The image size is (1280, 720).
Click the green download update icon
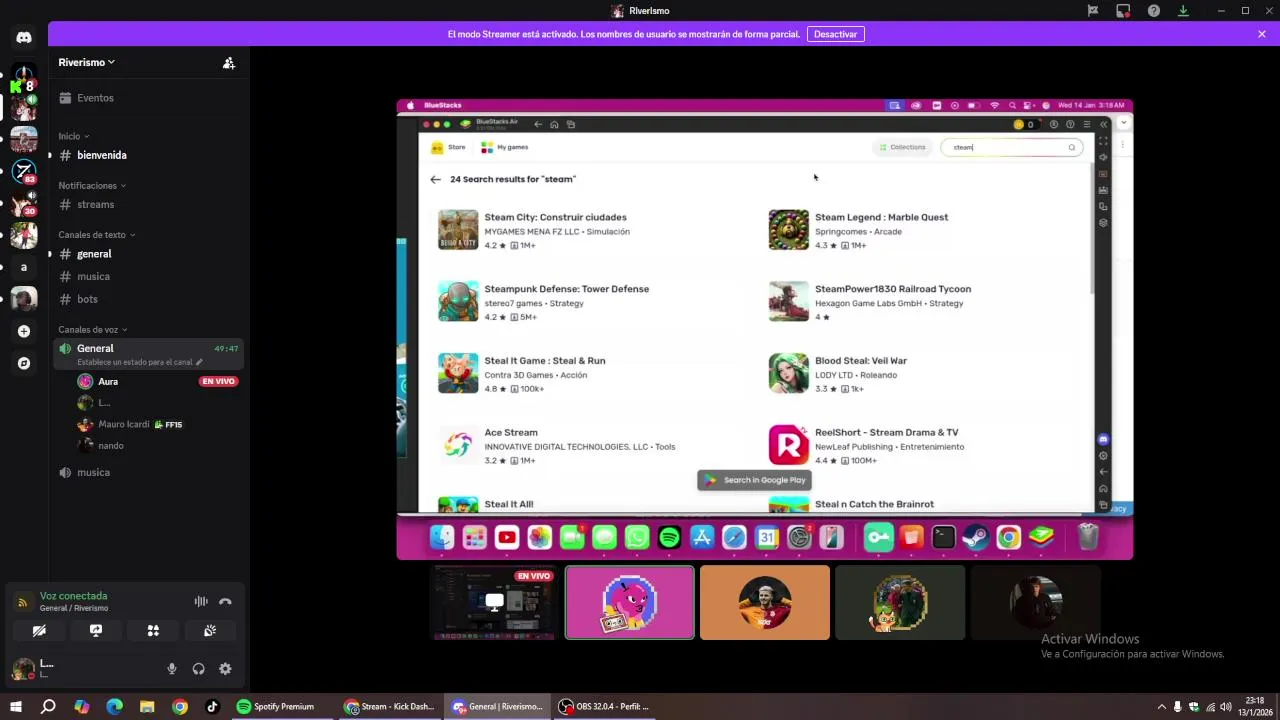(x=1184, y=11)
